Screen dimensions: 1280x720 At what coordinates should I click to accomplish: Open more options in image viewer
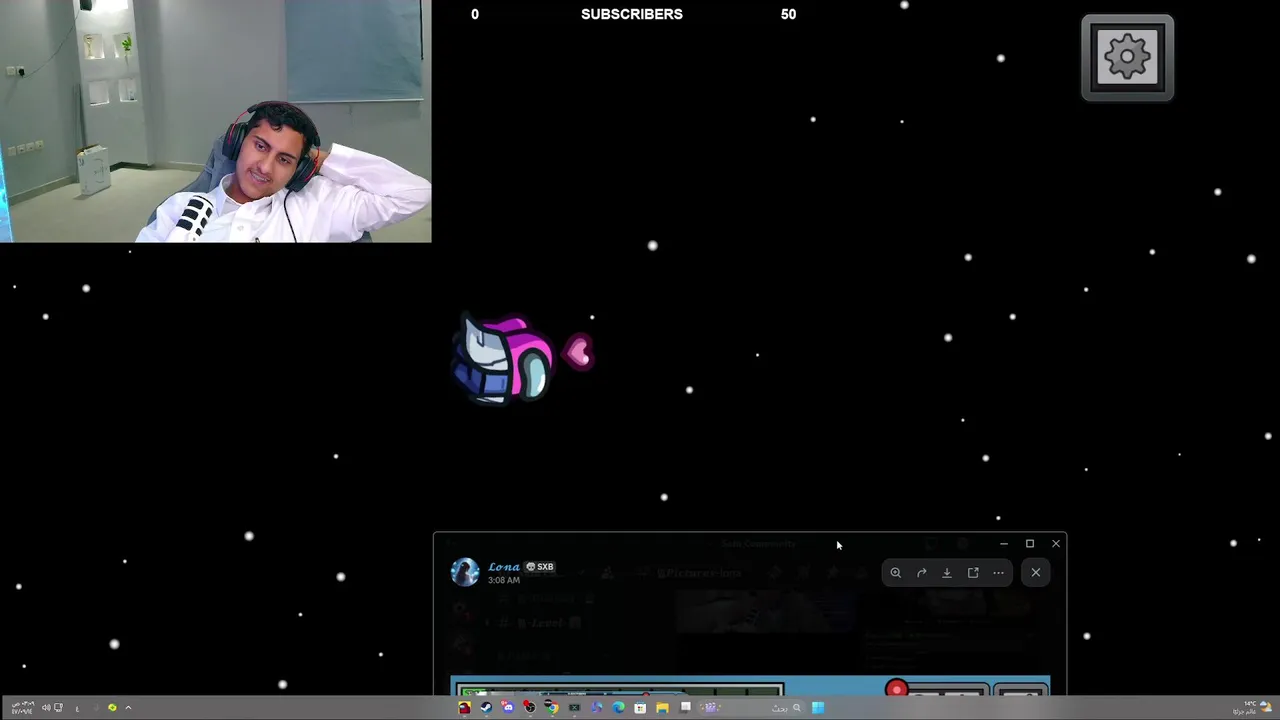[998, 573]
